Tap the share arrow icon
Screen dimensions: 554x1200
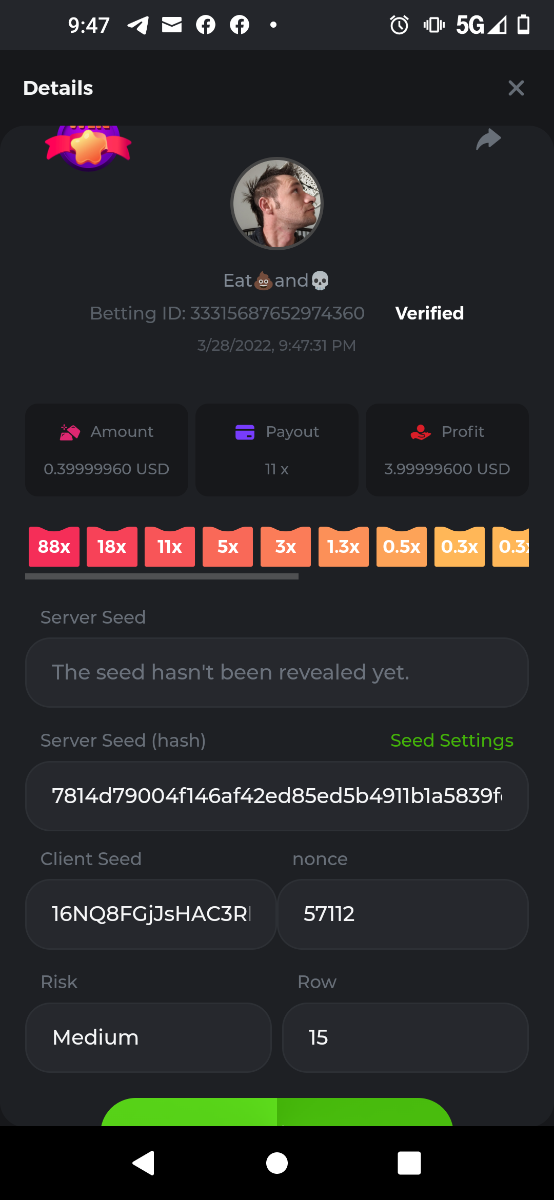(488, 139)
